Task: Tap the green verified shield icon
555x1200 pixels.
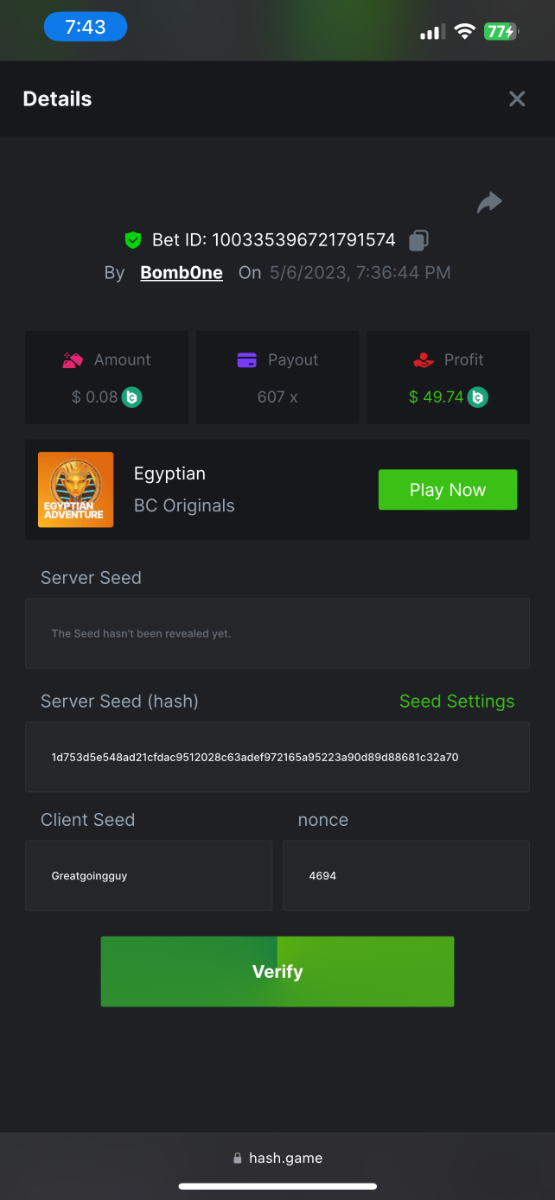Action: pyautogui.click(x=132, y=240)
